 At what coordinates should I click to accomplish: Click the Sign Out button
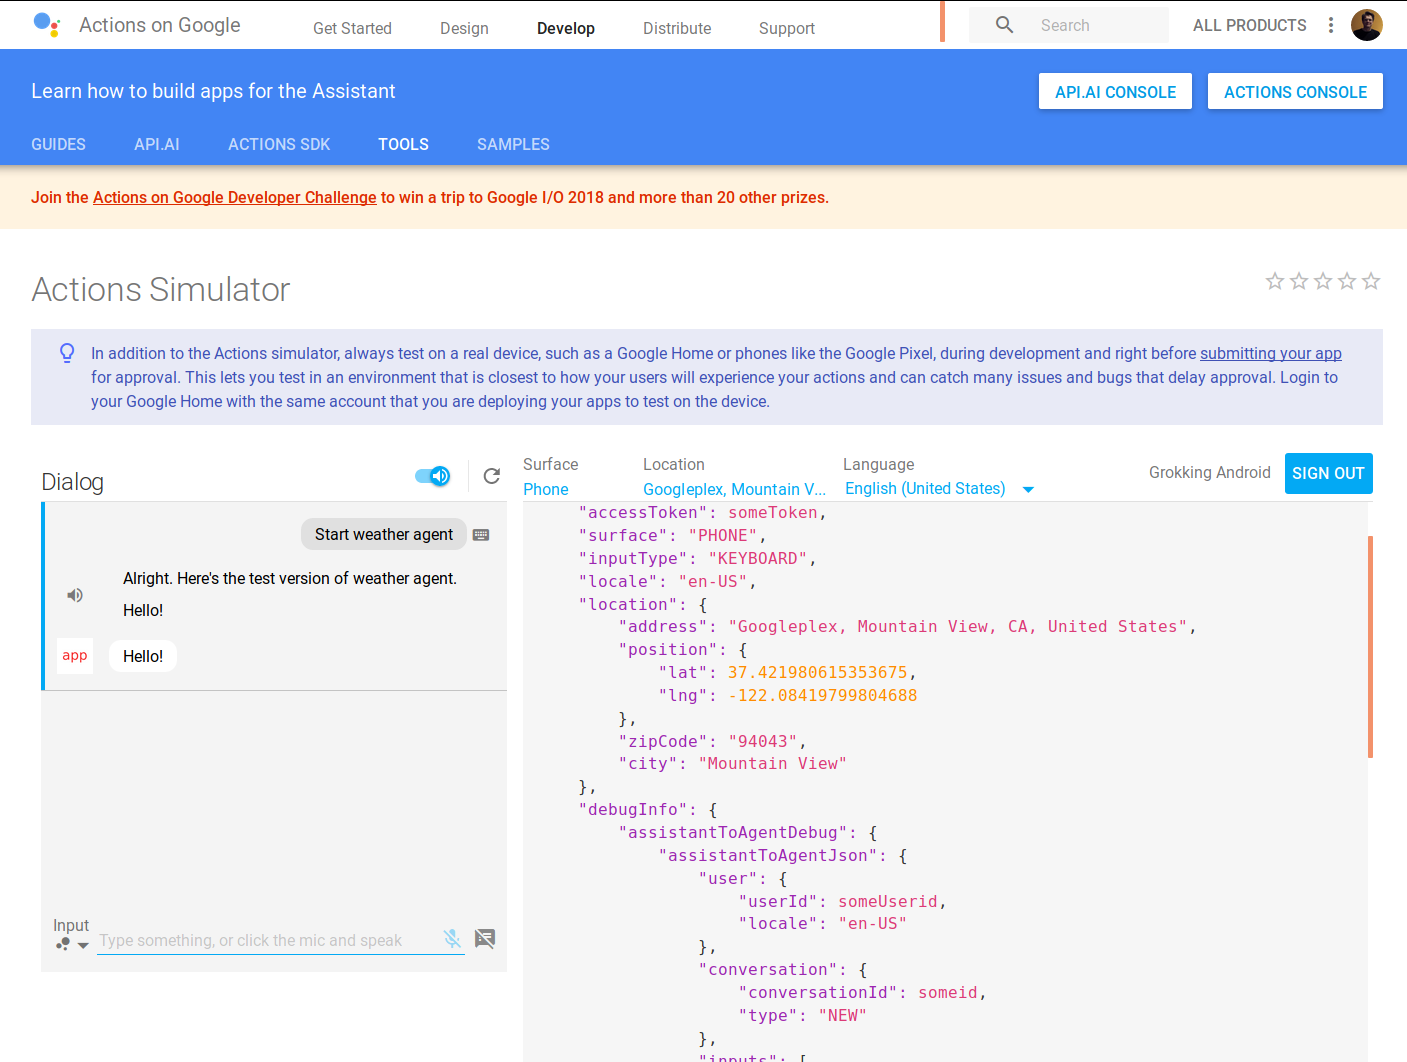[1328, 473]
